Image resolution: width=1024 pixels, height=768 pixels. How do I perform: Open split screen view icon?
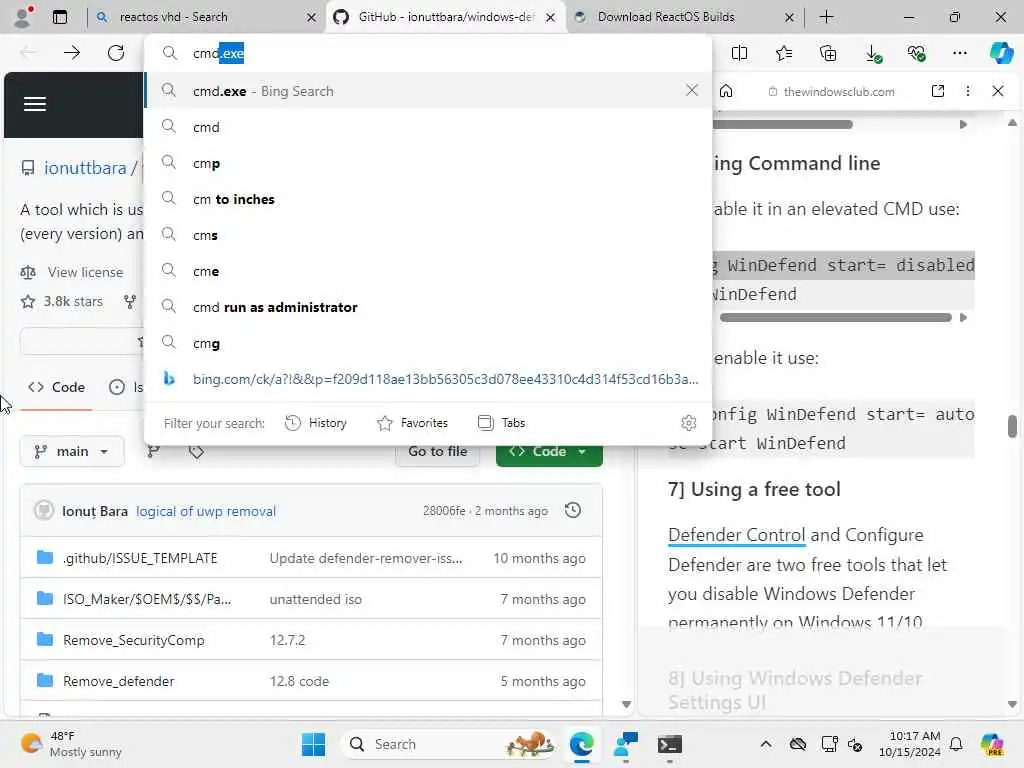click(x=739, y=53)
